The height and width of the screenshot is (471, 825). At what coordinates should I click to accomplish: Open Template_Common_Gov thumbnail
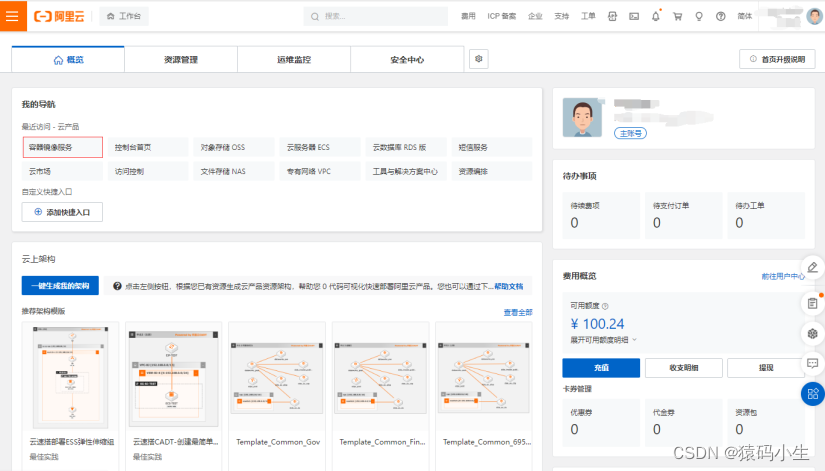coord(277,377)
